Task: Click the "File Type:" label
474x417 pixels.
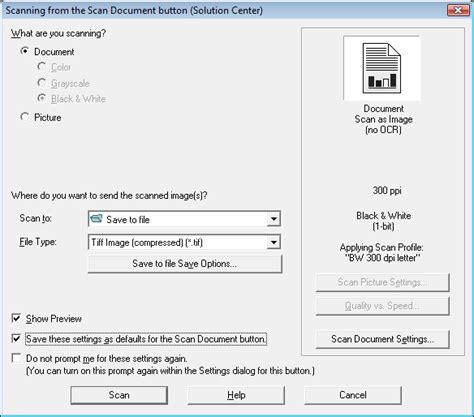Action: pos(38,242)
